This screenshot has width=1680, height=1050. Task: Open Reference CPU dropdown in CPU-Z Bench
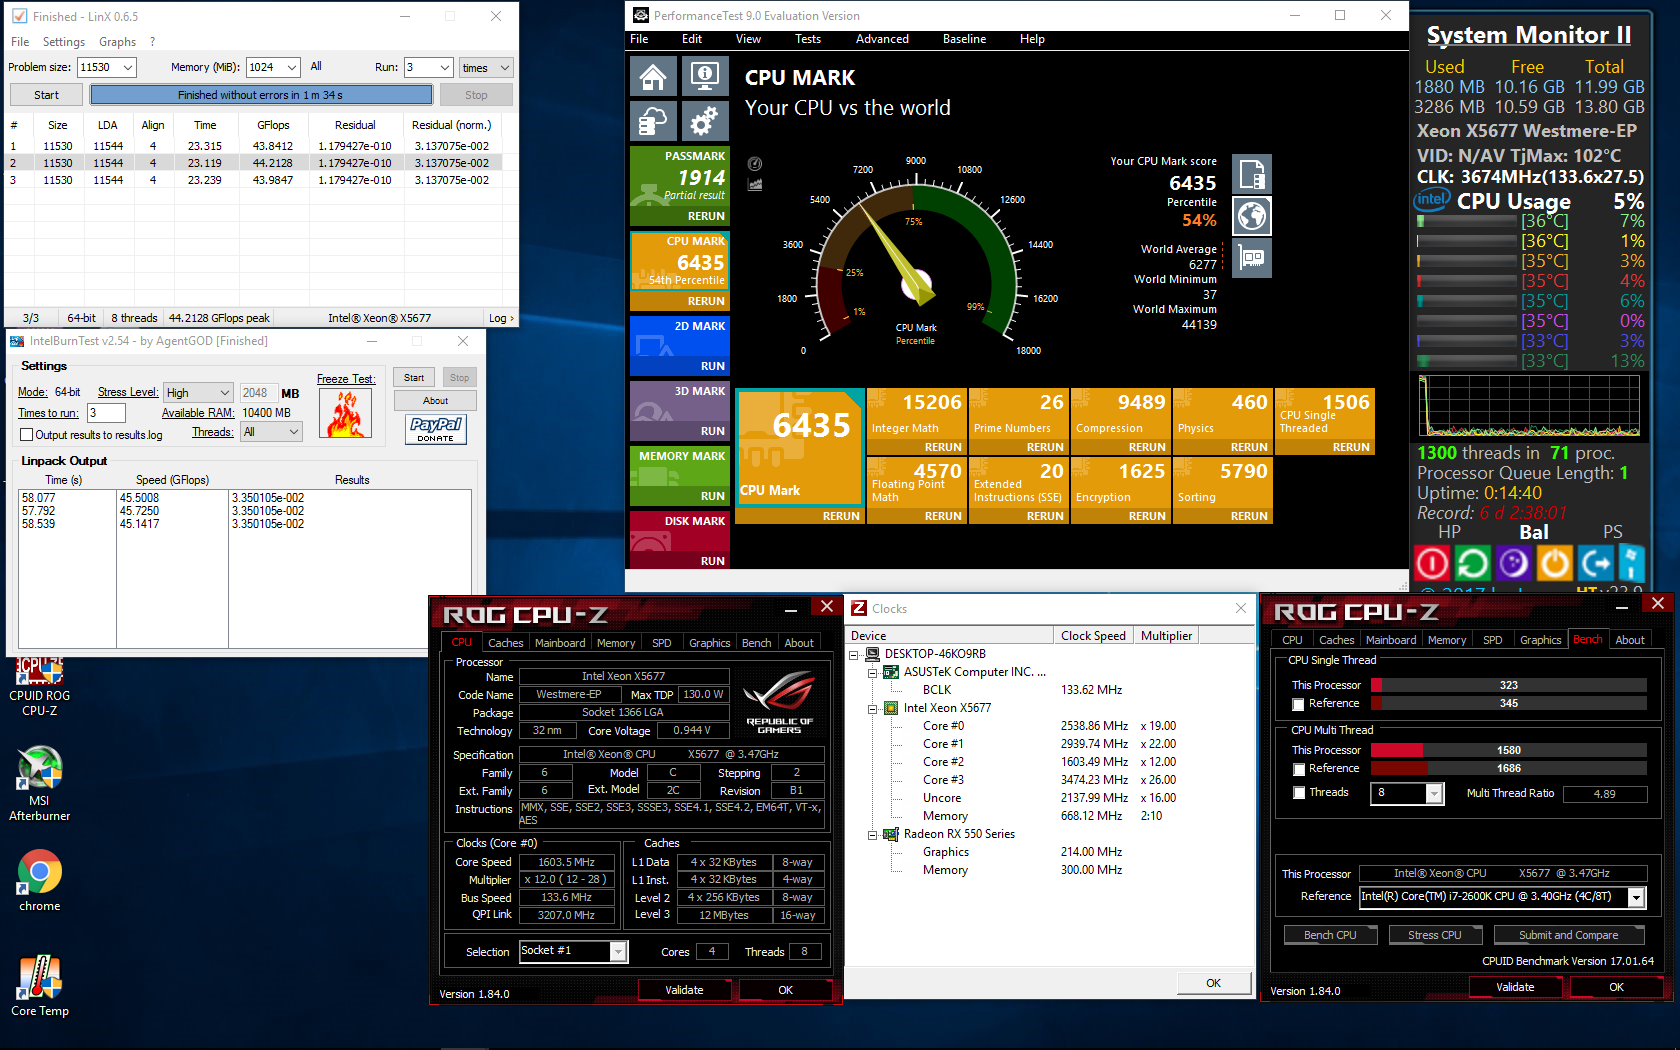pyautogui.click(x=1636, y=897)
